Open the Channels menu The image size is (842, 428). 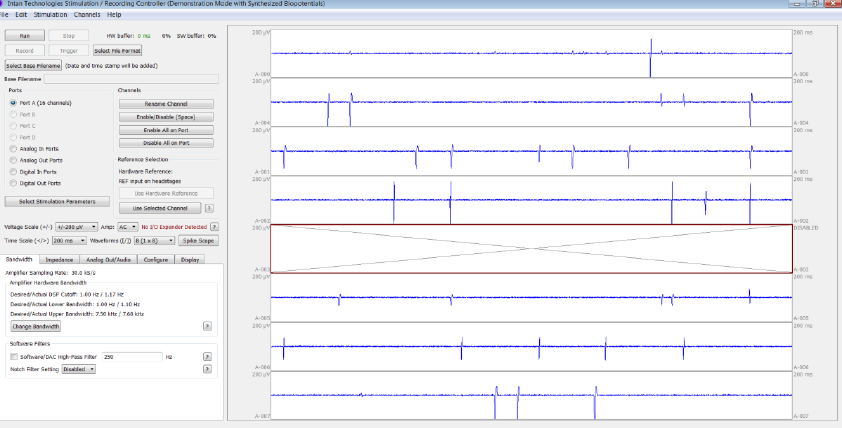(87, 14)
